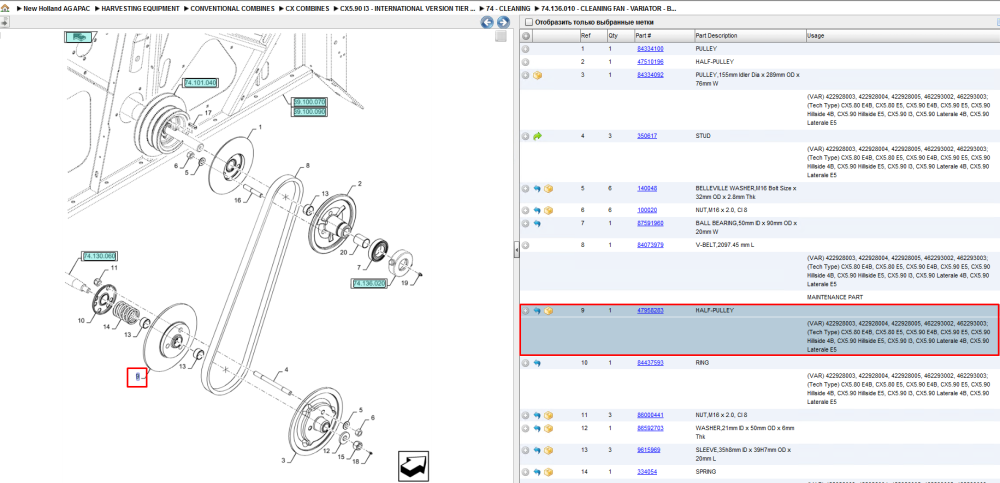
Task: Navigate to 'New Holland AG APAC' breadcrumb
Action: click(57, 9)
